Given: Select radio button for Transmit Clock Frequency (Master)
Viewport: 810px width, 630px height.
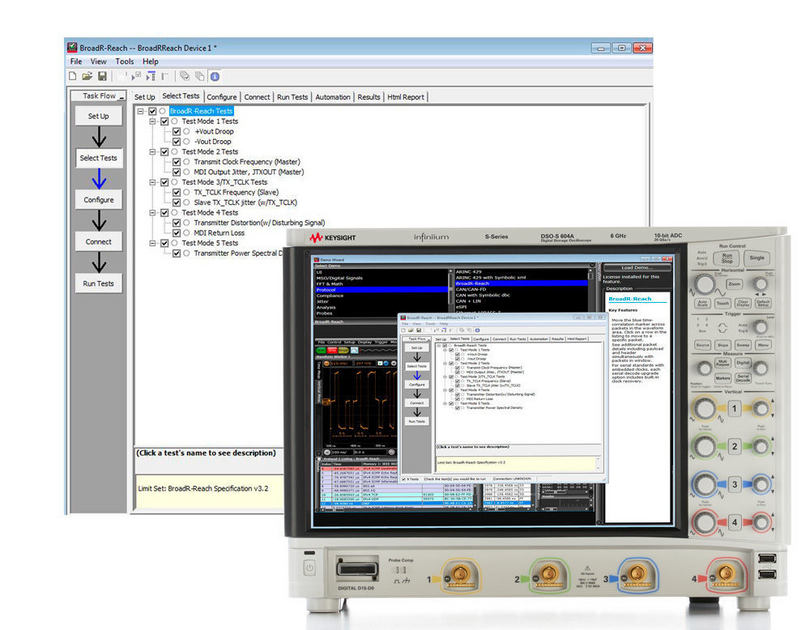Looking at the screenshot, I should coord(187,162).
